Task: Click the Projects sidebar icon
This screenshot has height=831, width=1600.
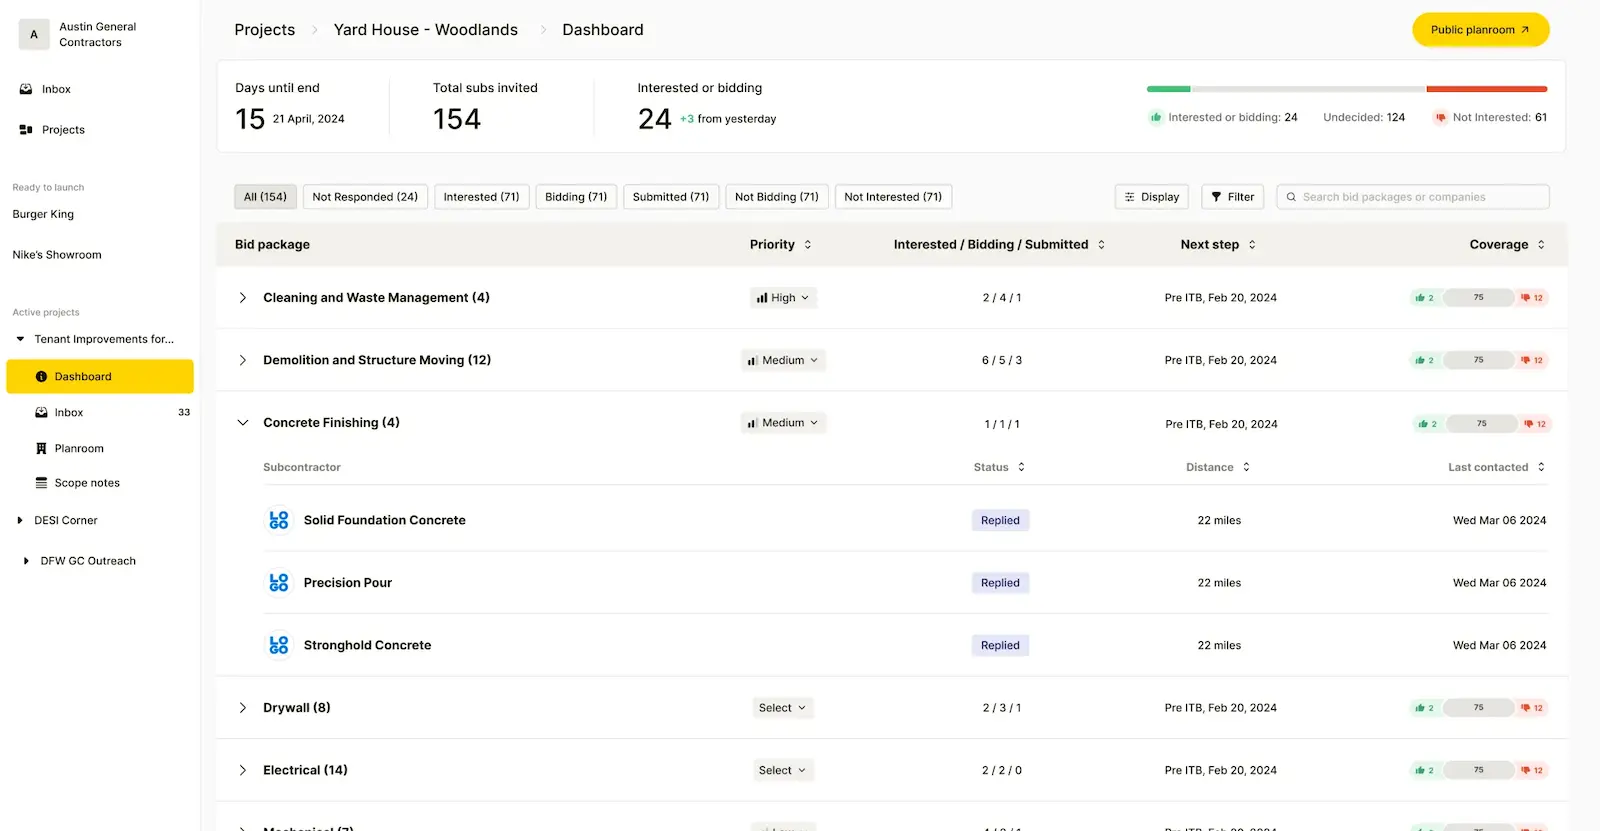Action: pyautogui.click(x=26, y=130)
